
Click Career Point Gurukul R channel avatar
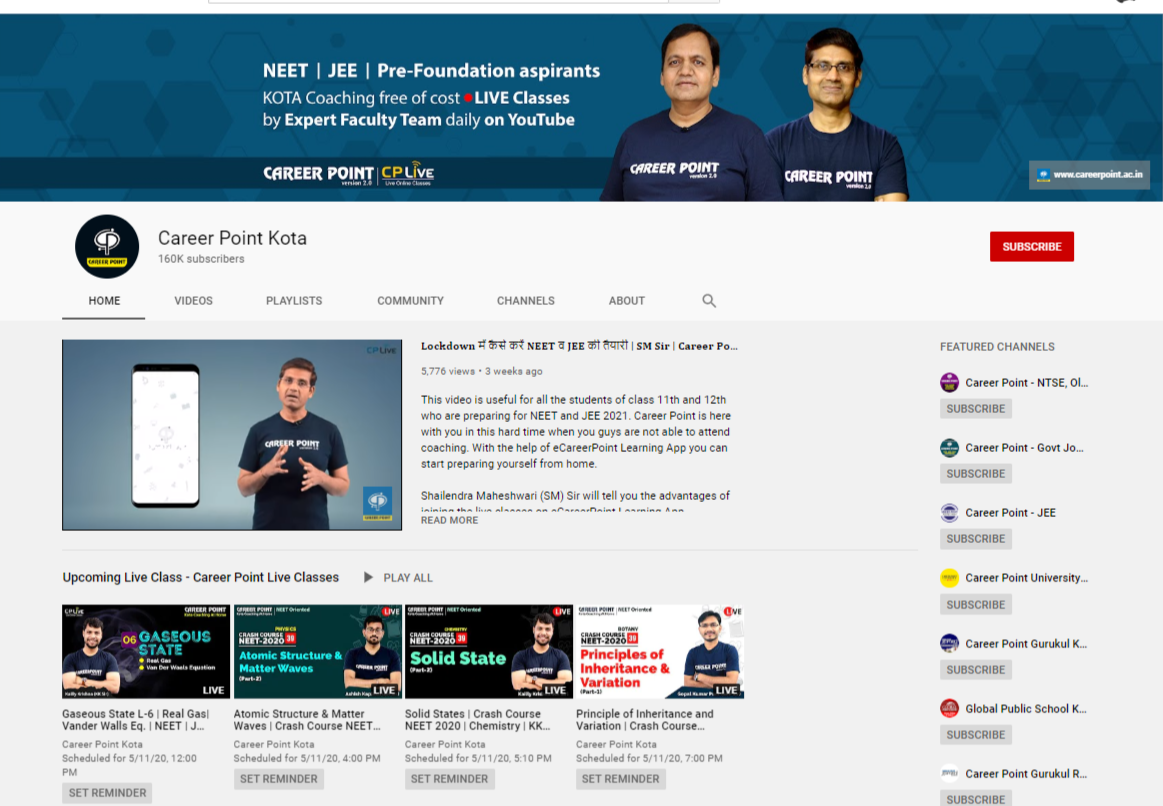(949, 773)
